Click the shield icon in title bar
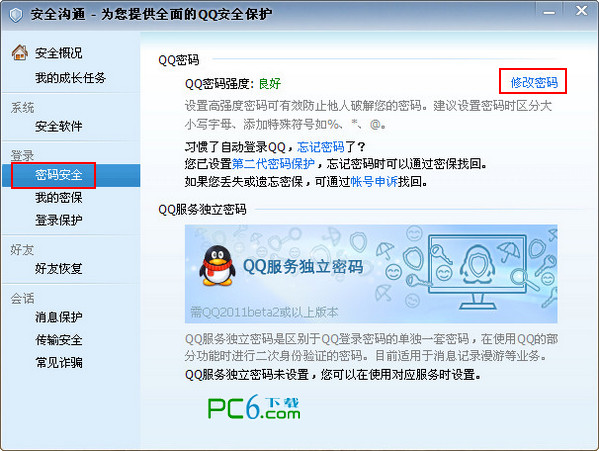The image size is (599, 451). pos(16,15)
